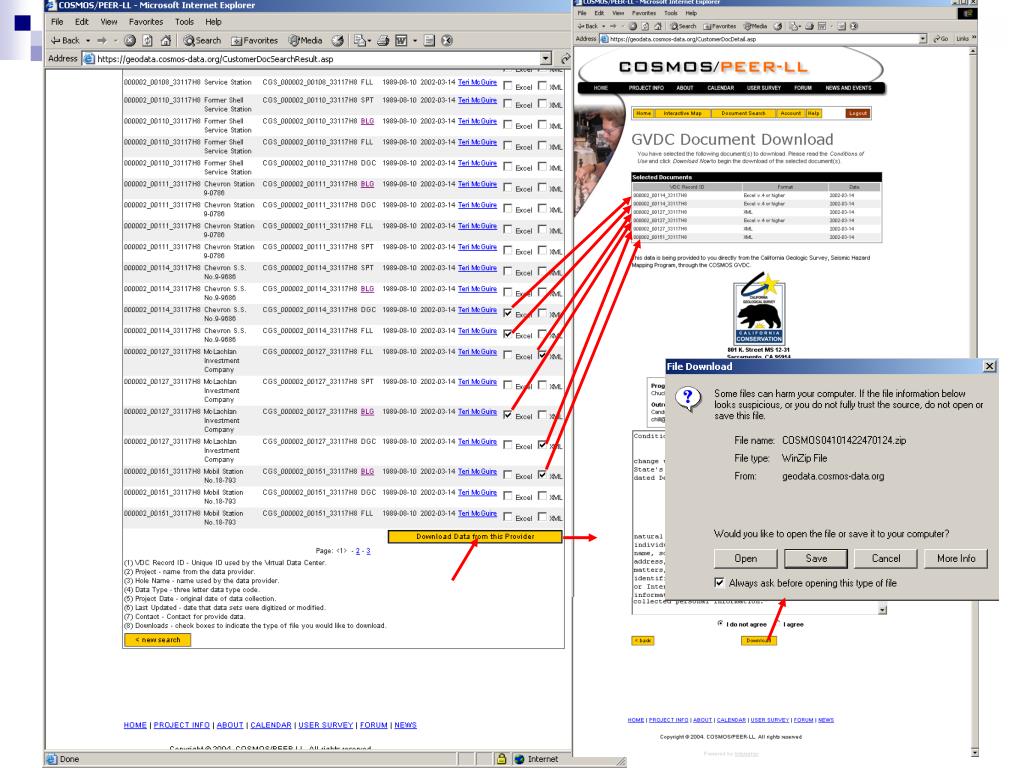
Task: Click the Messenger icon in the left browser toolbar
Action: coord(447,40)
